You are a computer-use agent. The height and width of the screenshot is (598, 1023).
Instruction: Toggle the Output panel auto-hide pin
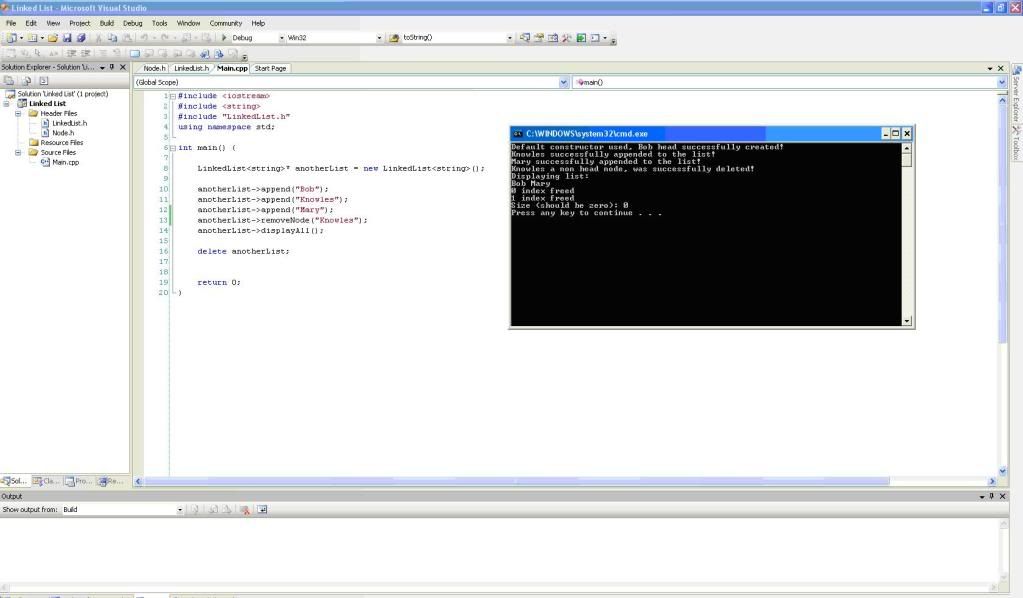992,496
